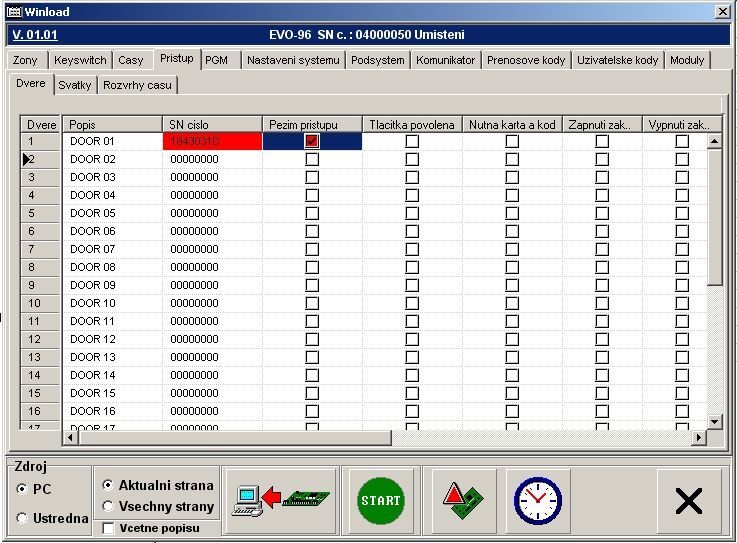The height and width of the screenshot is (543, 737).
Task: Click the red triangle checkmark icon
Action: [x=461, y=500]
